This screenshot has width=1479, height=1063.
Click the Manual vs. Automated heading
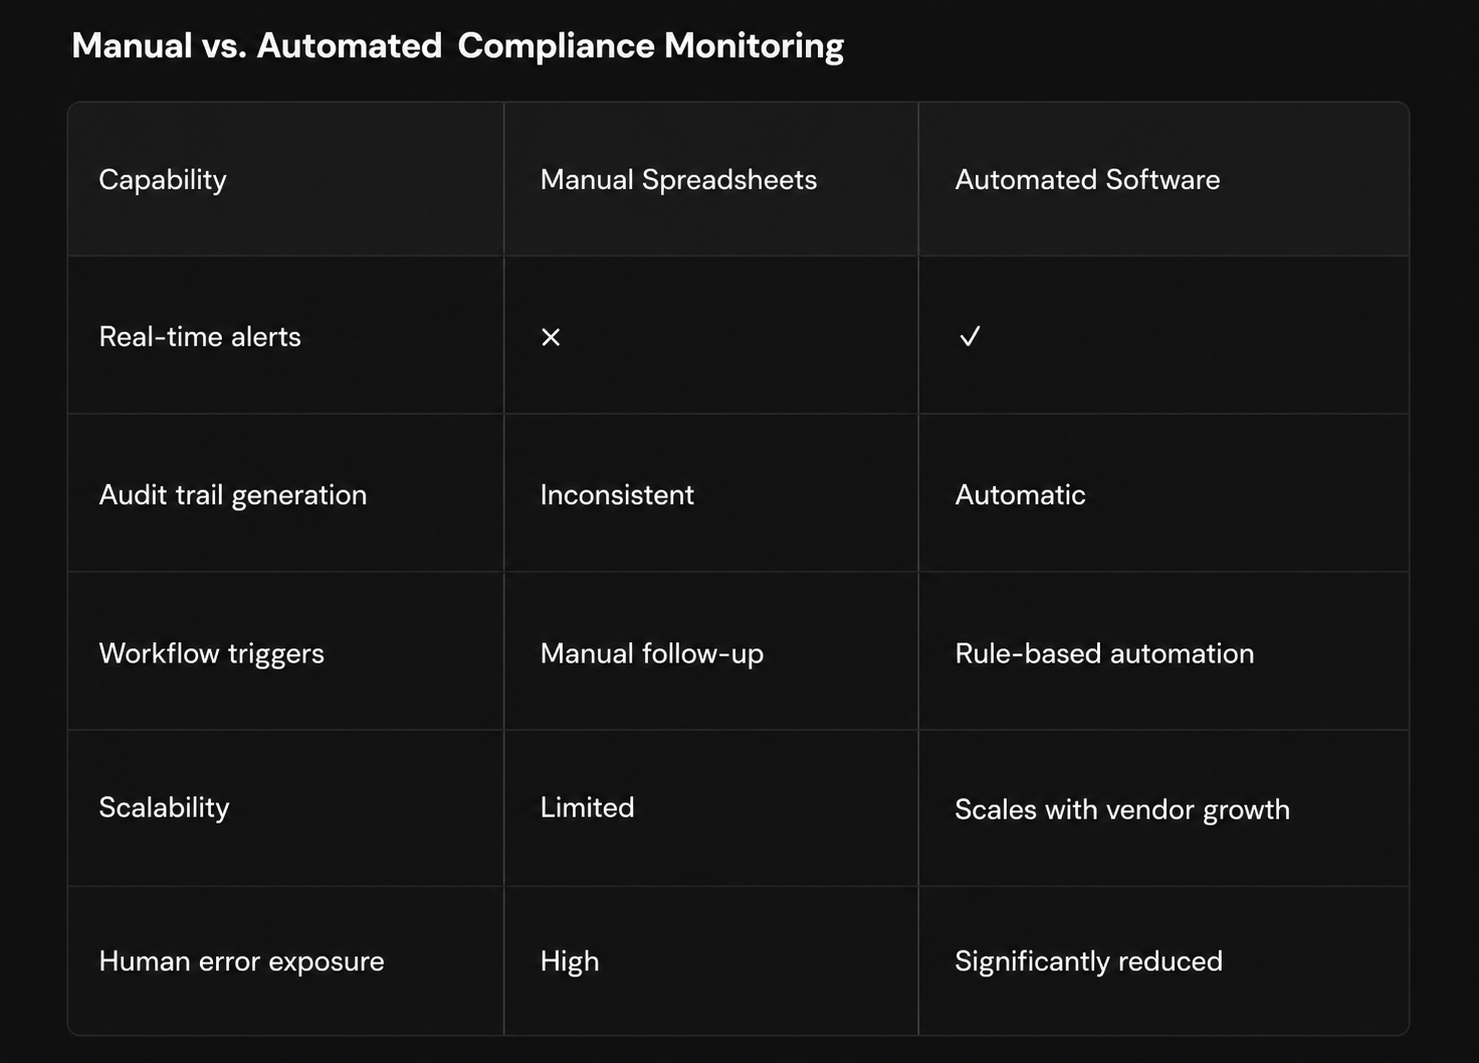point(257,46)
